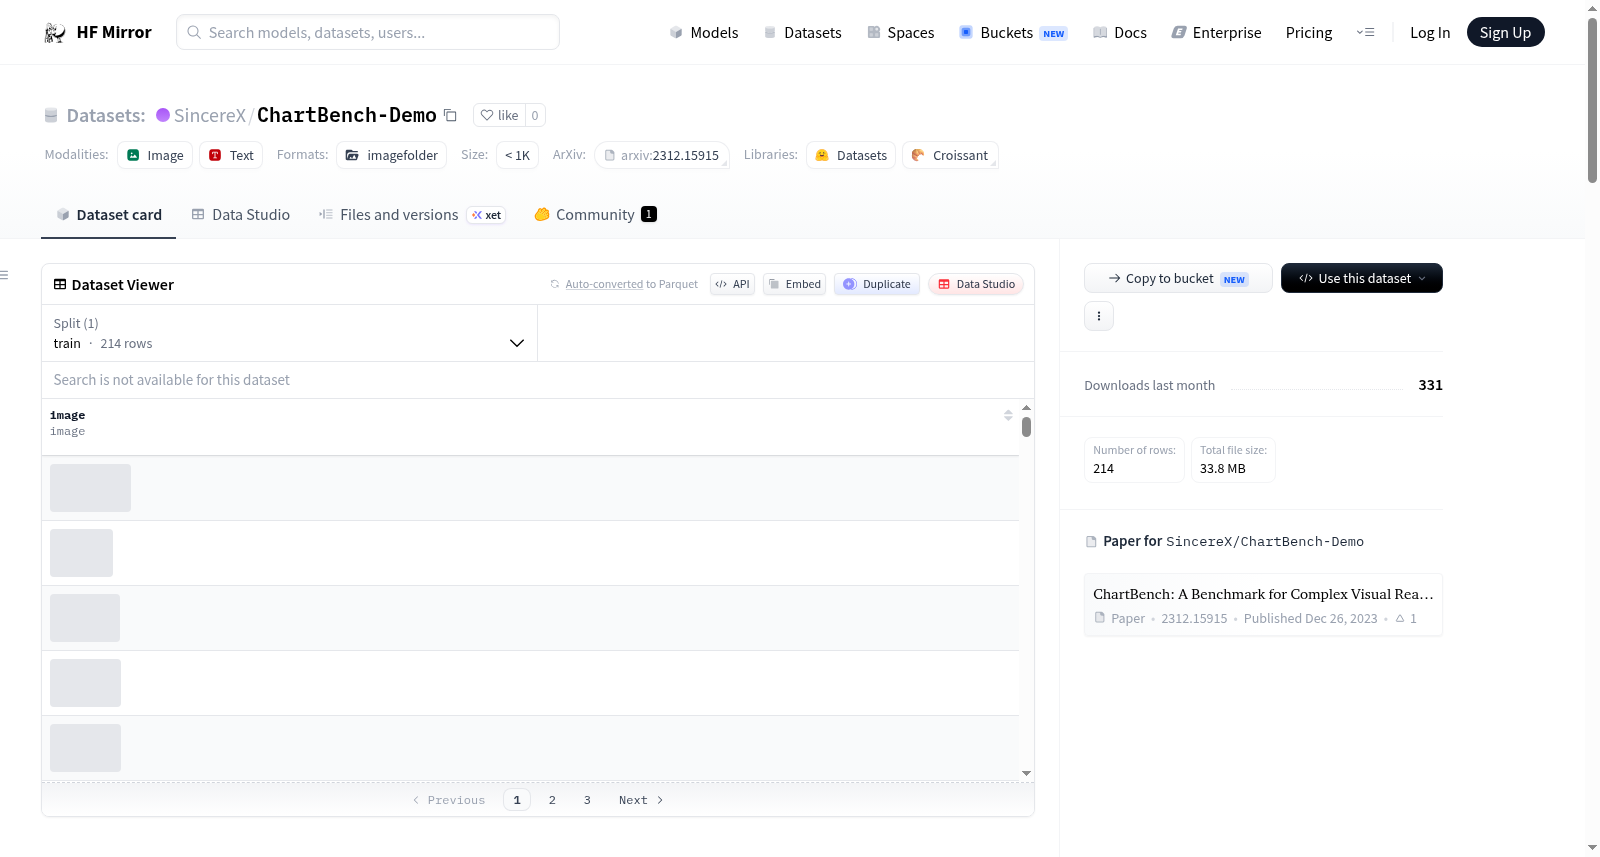Open the navigation overflow menu icon
This screenshot has height=857, width=1600.
click(x=1365, y=33)
